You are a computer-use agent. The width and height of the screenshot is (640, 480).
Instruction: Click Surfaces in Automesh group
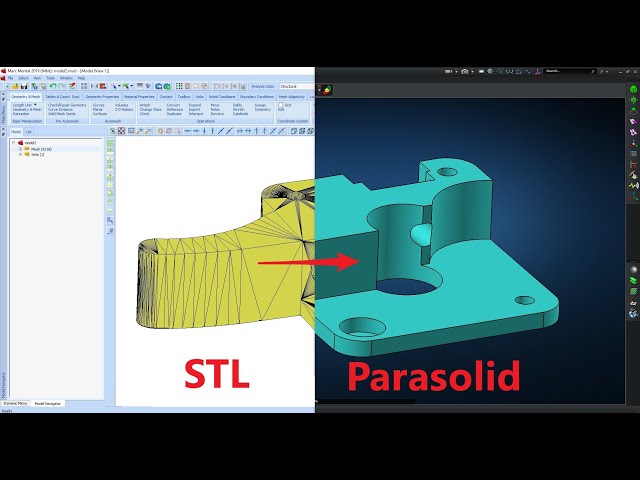pos(100,114)
